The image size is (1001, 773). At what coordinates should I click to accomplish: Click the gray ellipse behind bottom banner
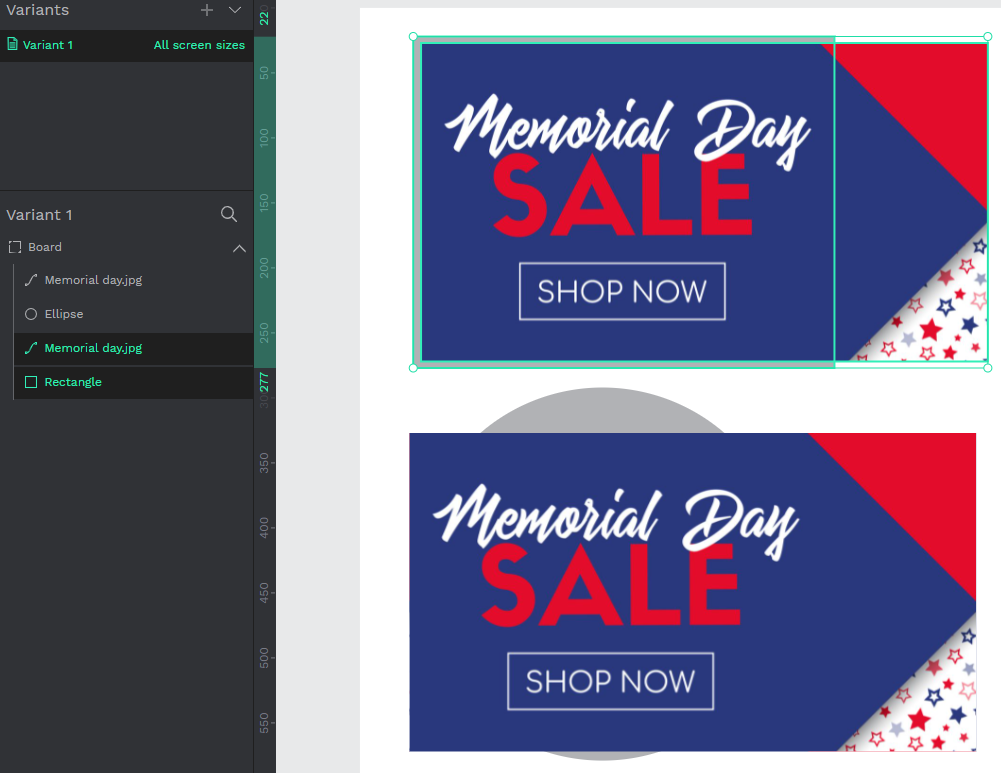pos(602,409)
